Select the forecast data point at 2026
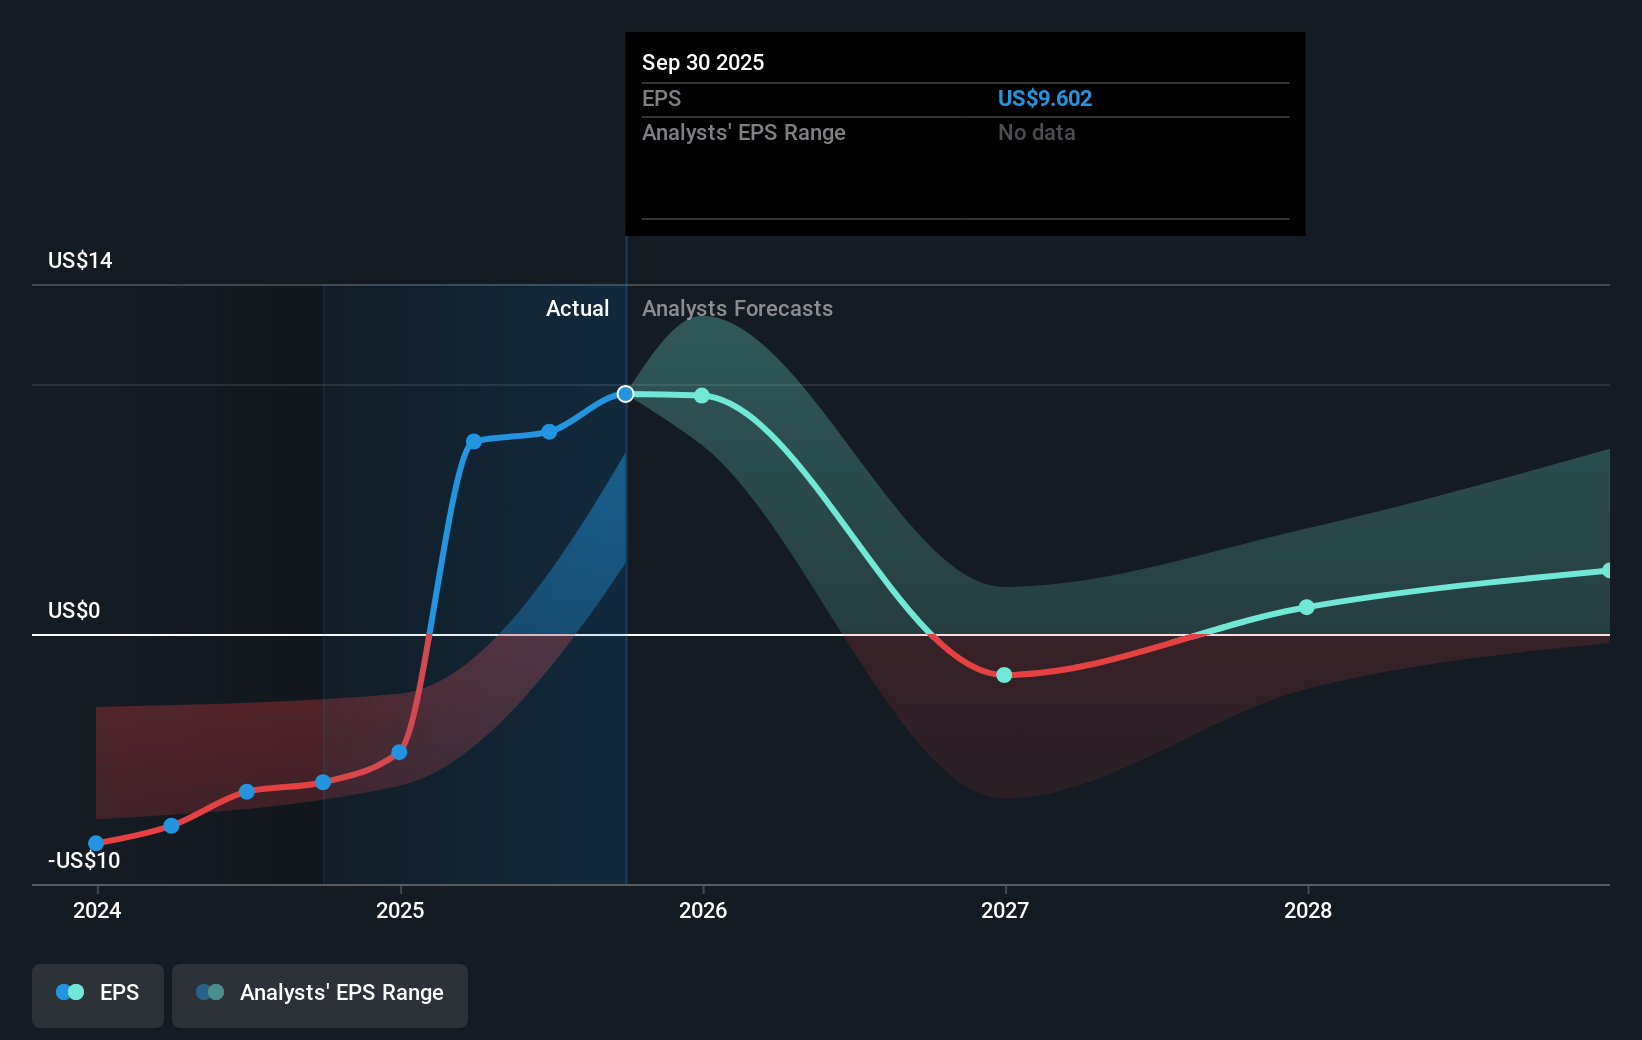Screen dimensions: 1642x1040 point(702,396)
